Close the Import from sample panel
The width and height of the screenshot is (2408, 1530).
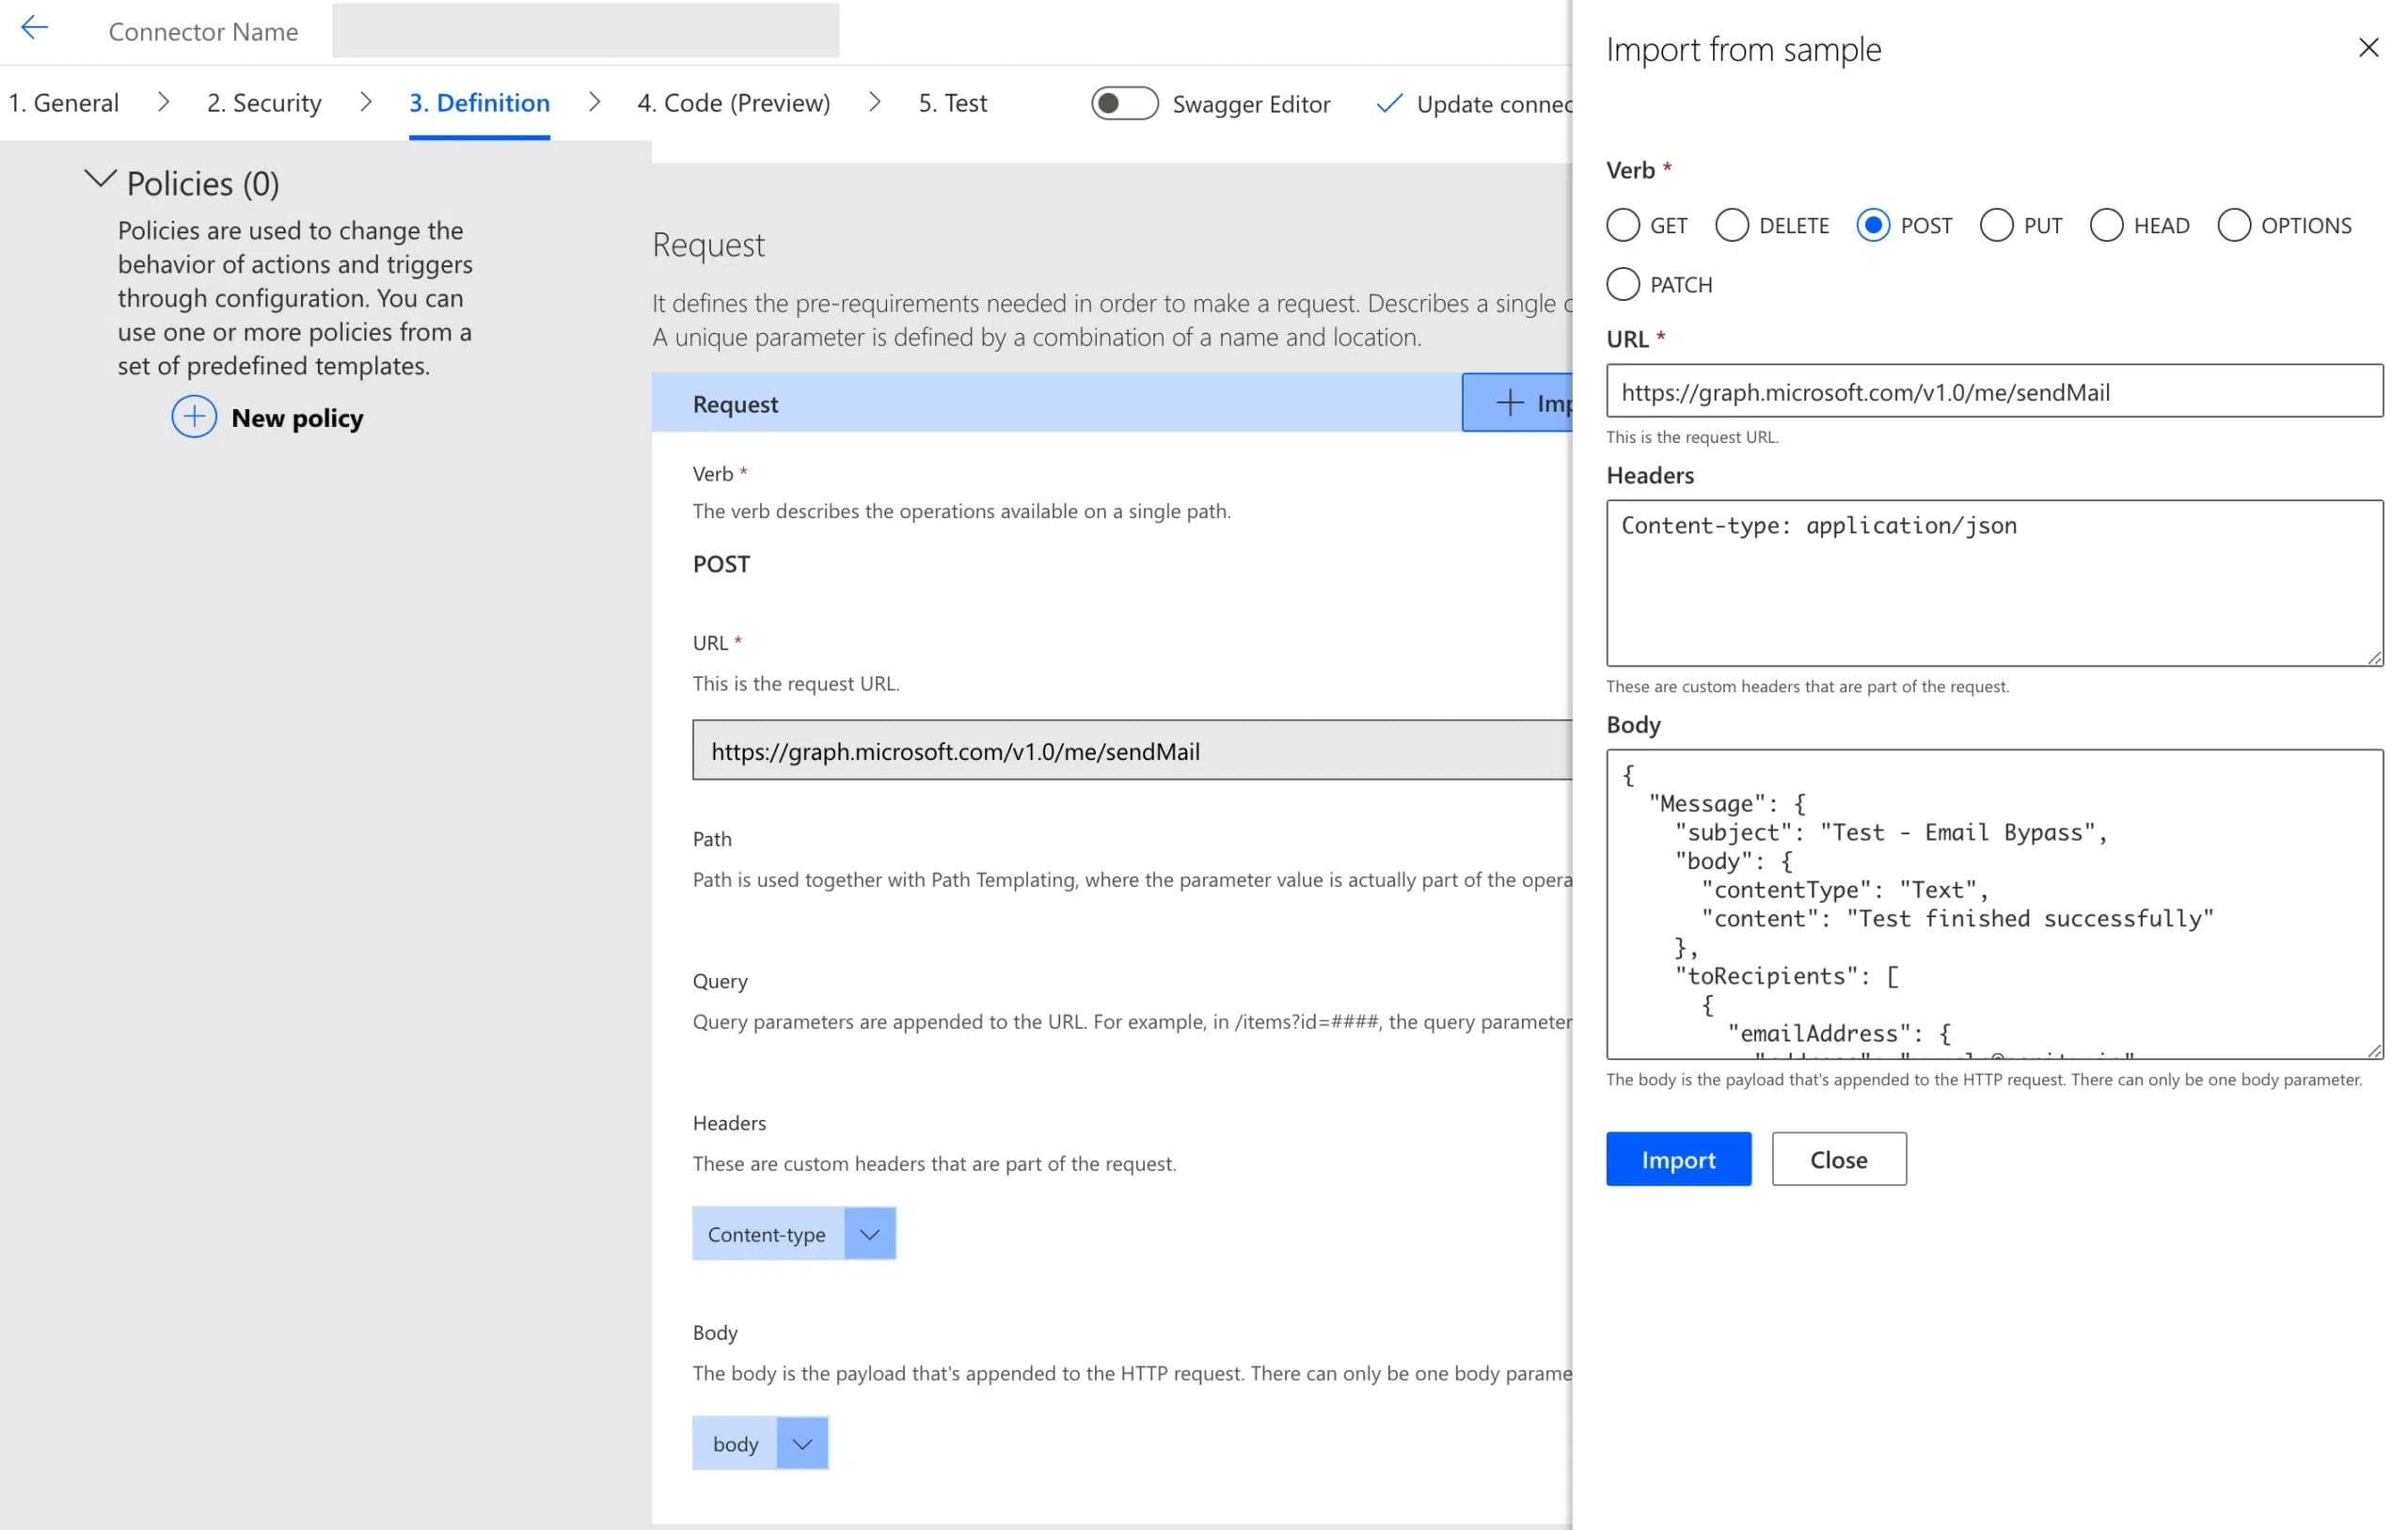(x=2367, y=48)
